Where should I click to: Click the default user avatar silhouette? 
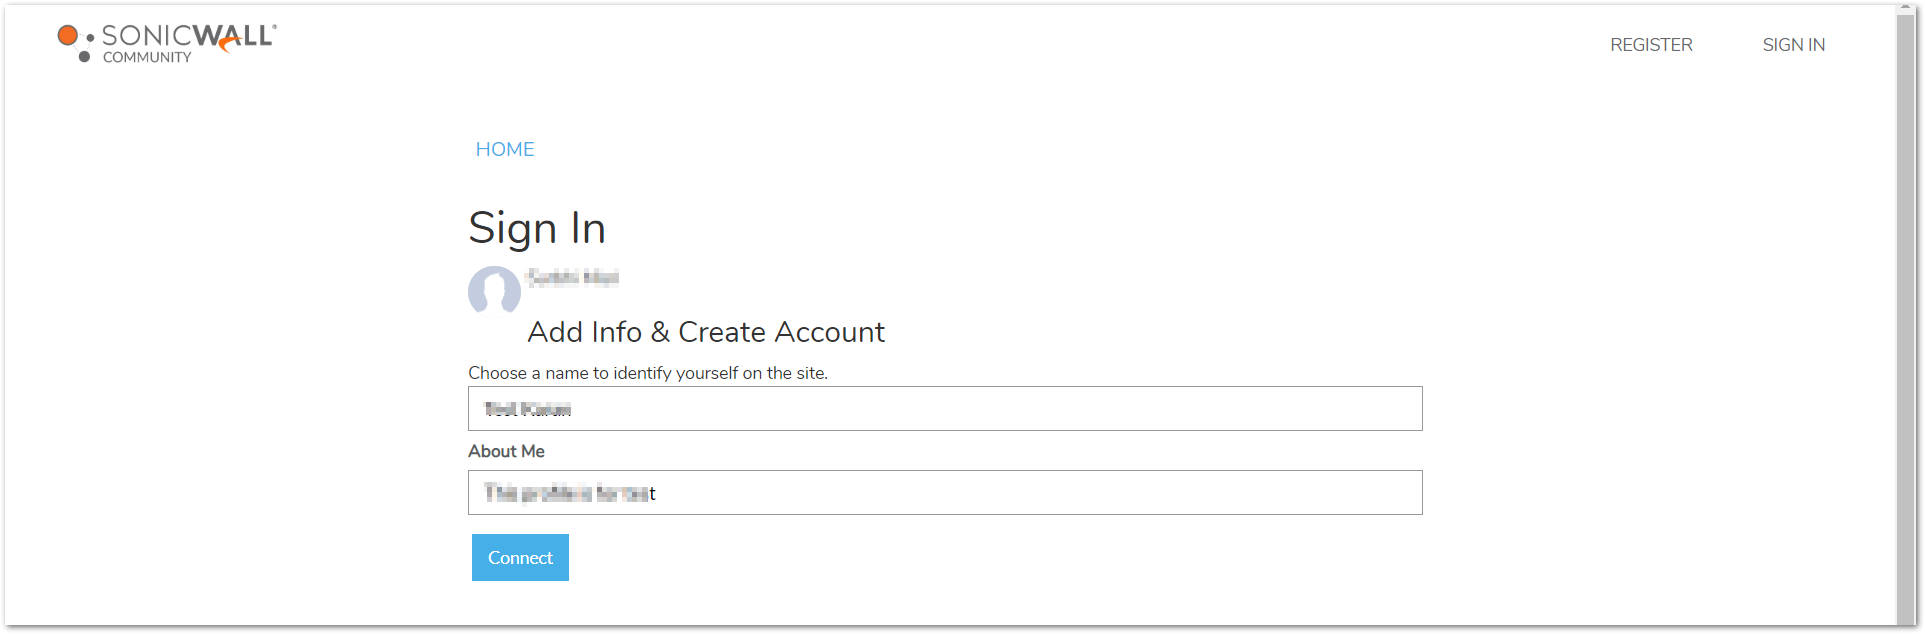494,291
